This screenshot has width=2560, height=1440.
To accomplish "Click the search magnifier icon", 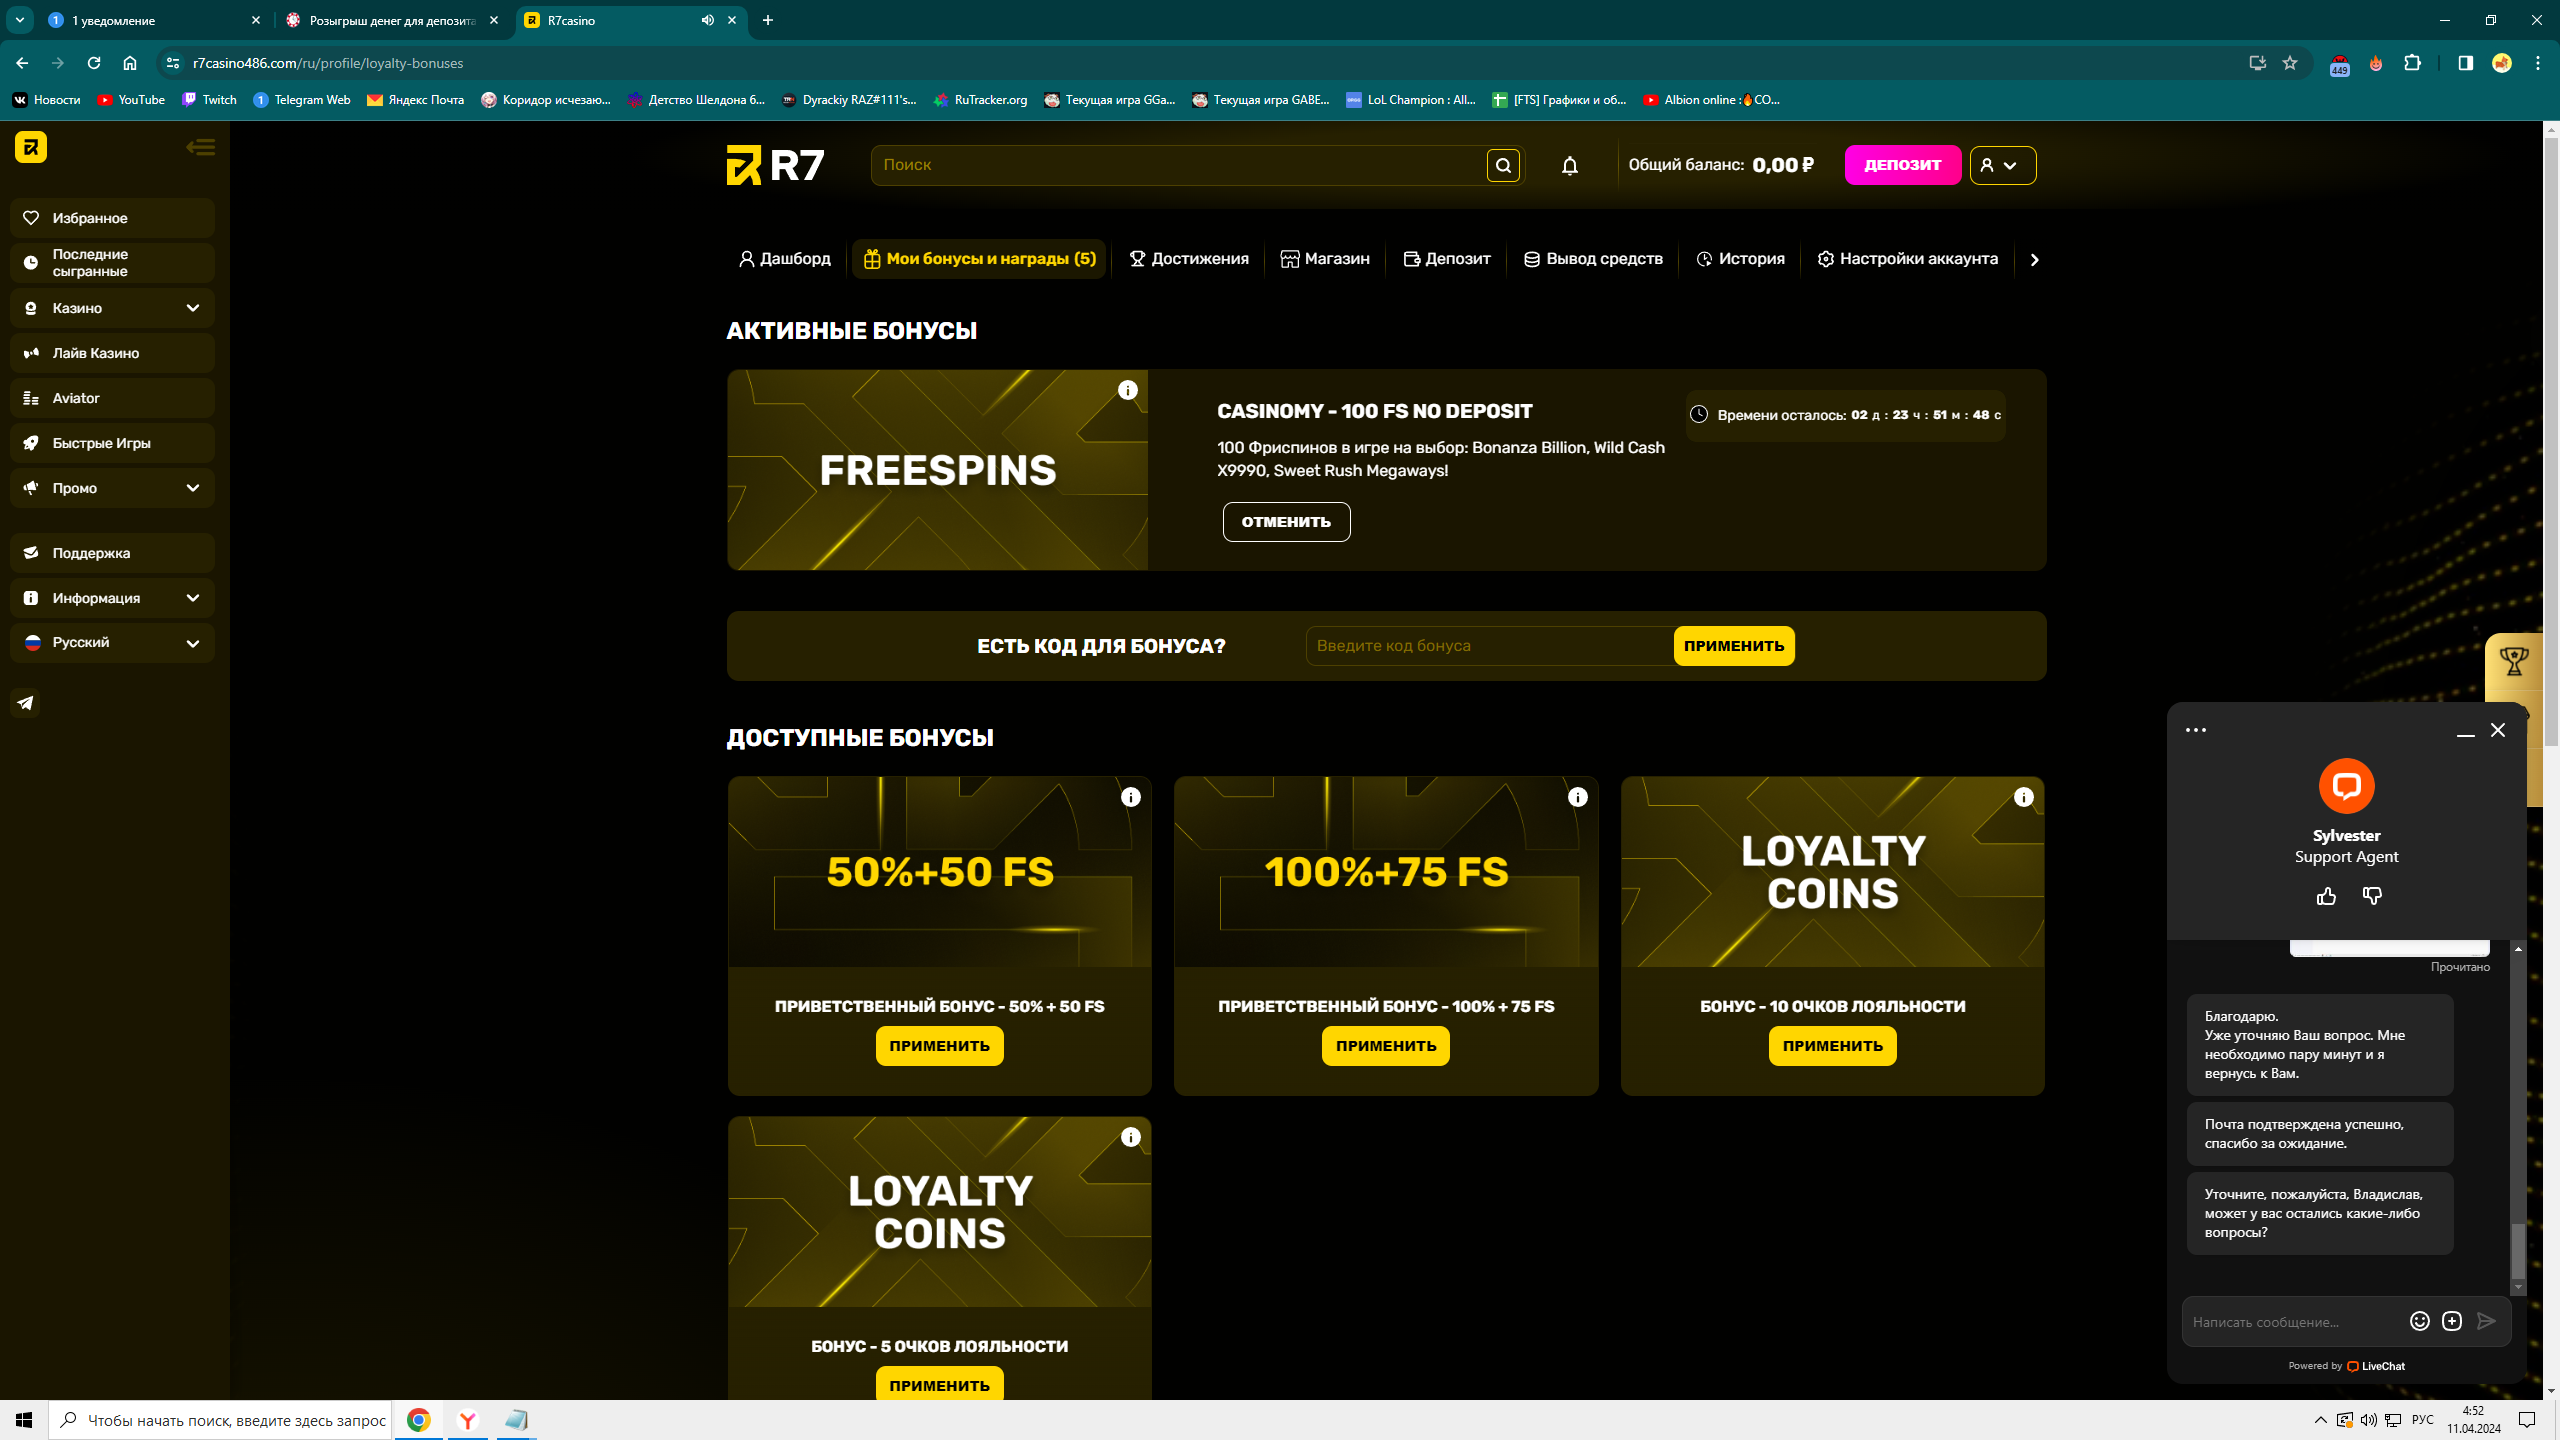I will pos(1503,166).
